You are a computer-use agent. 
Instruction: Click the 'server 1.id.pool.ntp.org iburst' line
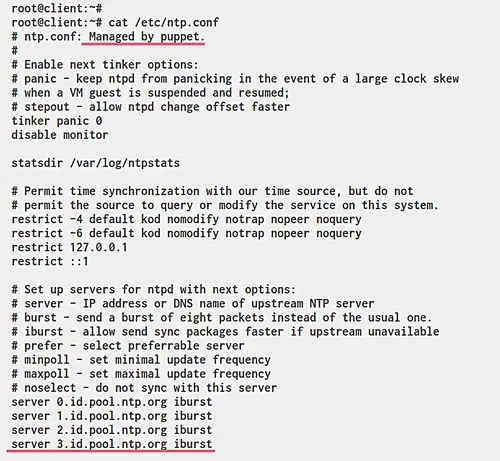coord(112,416)
